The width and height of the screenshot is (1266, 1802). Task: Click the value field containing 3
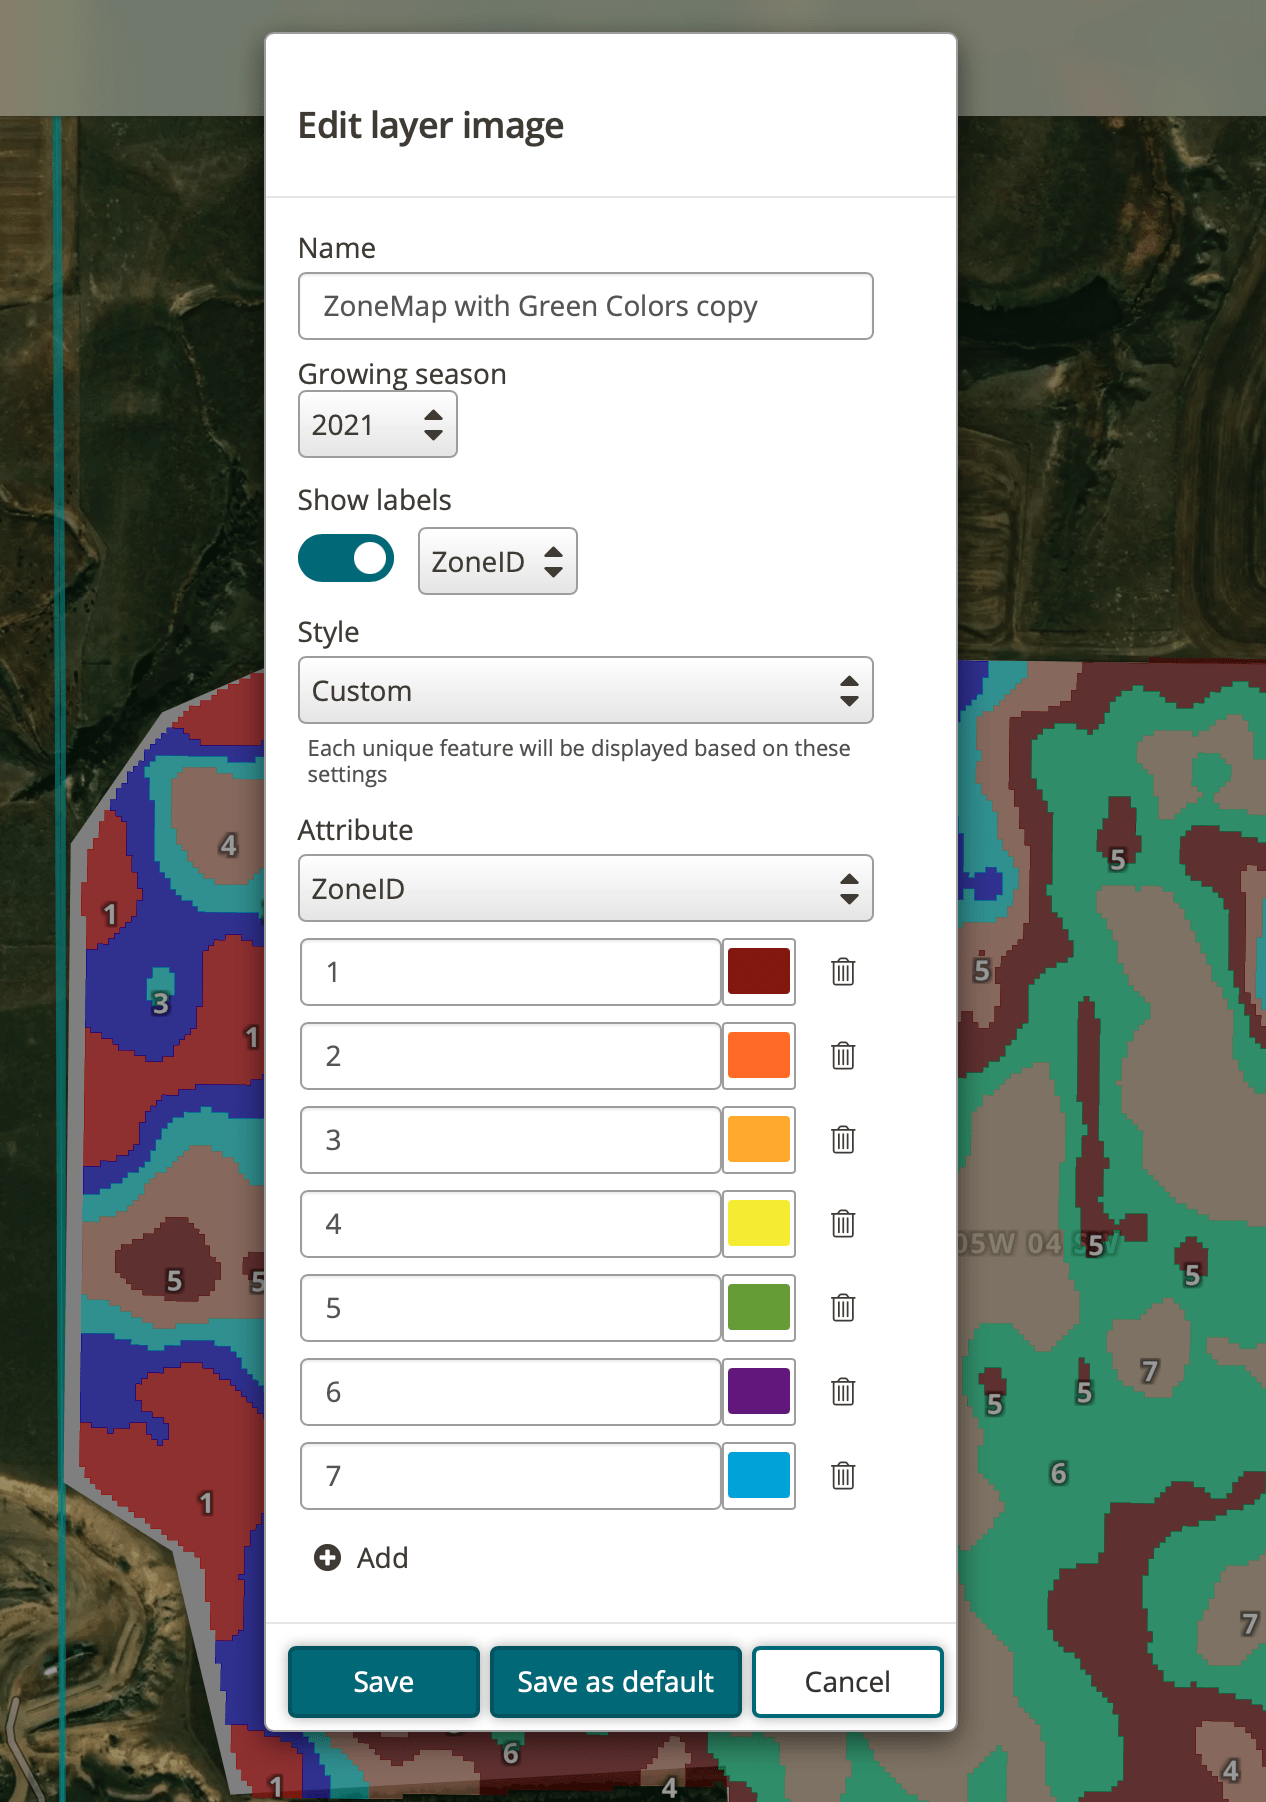(511, 1140)
